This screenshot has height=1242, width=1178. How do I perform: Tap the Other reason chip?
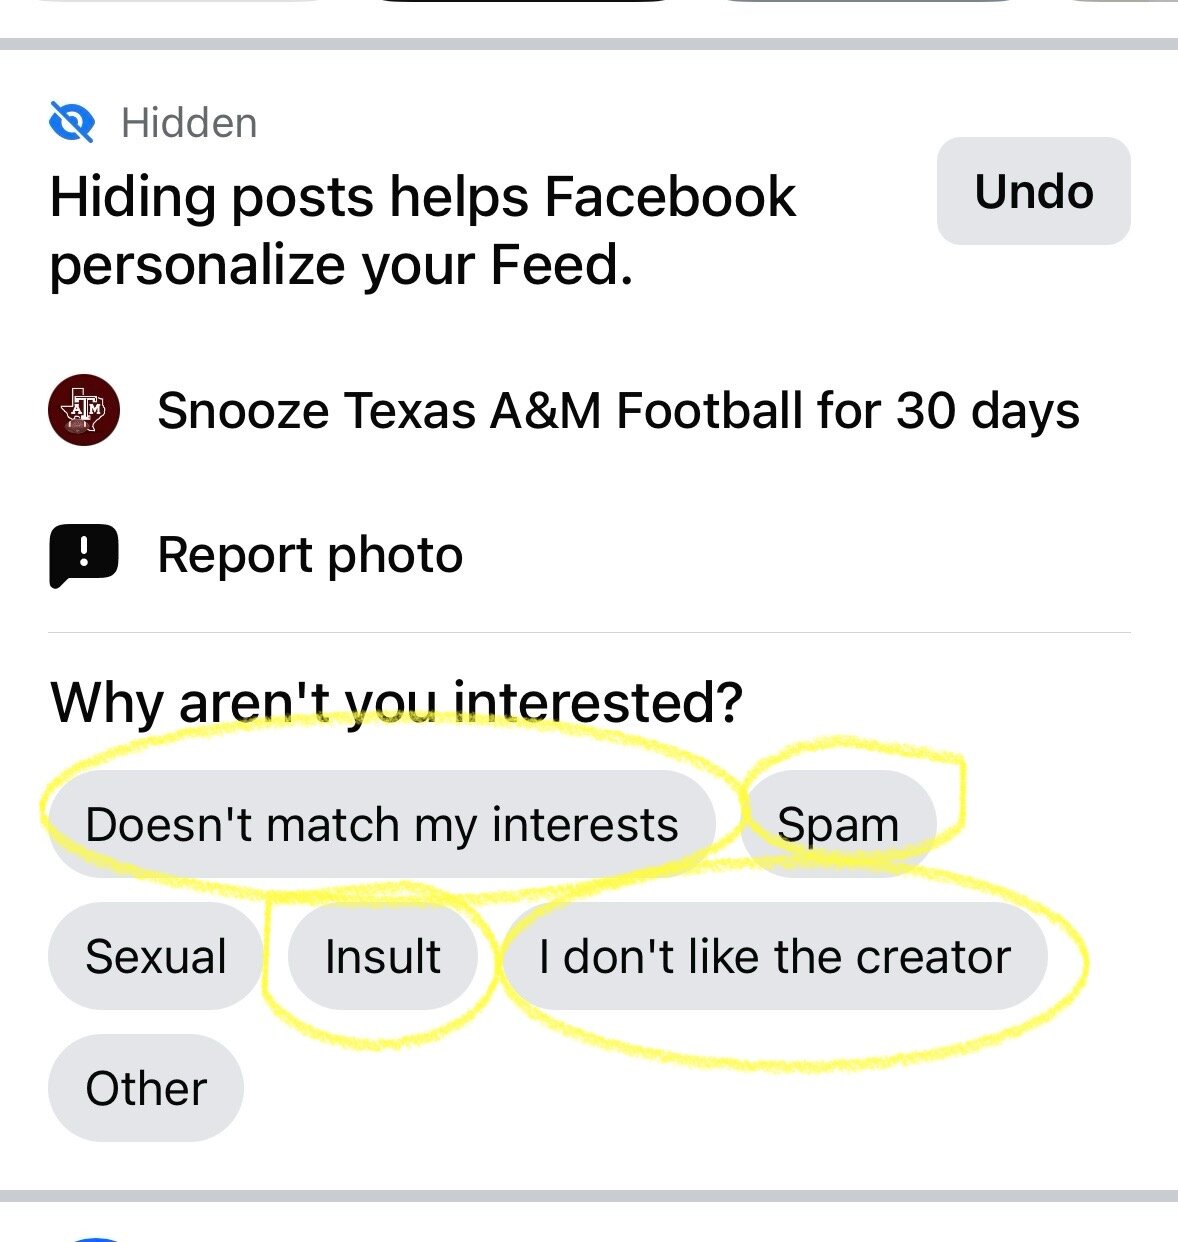tap(146, 1088)
